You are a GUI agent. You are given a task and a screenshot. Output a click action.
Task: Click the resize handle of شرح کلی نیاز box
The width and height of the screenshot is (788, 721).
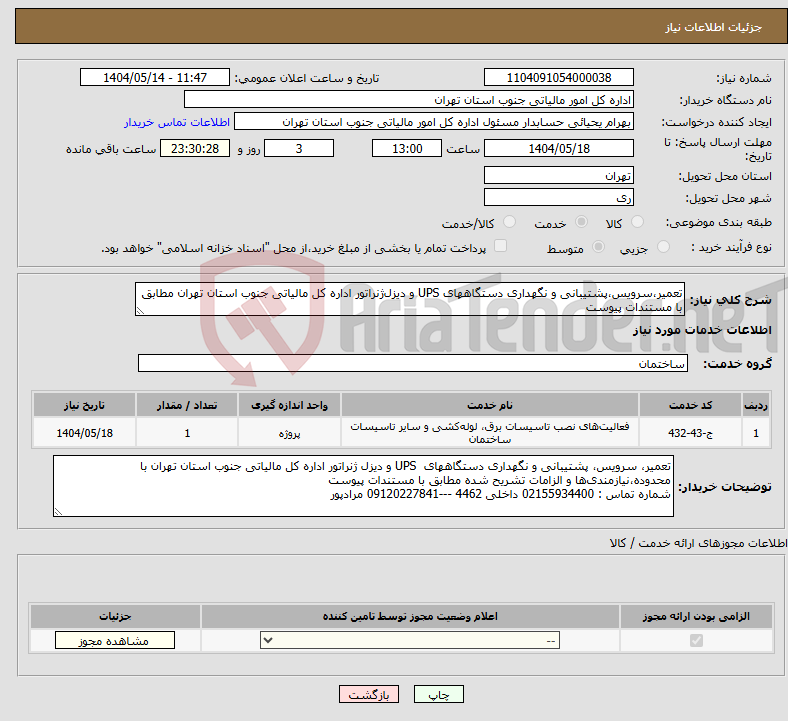coord(140,311)
